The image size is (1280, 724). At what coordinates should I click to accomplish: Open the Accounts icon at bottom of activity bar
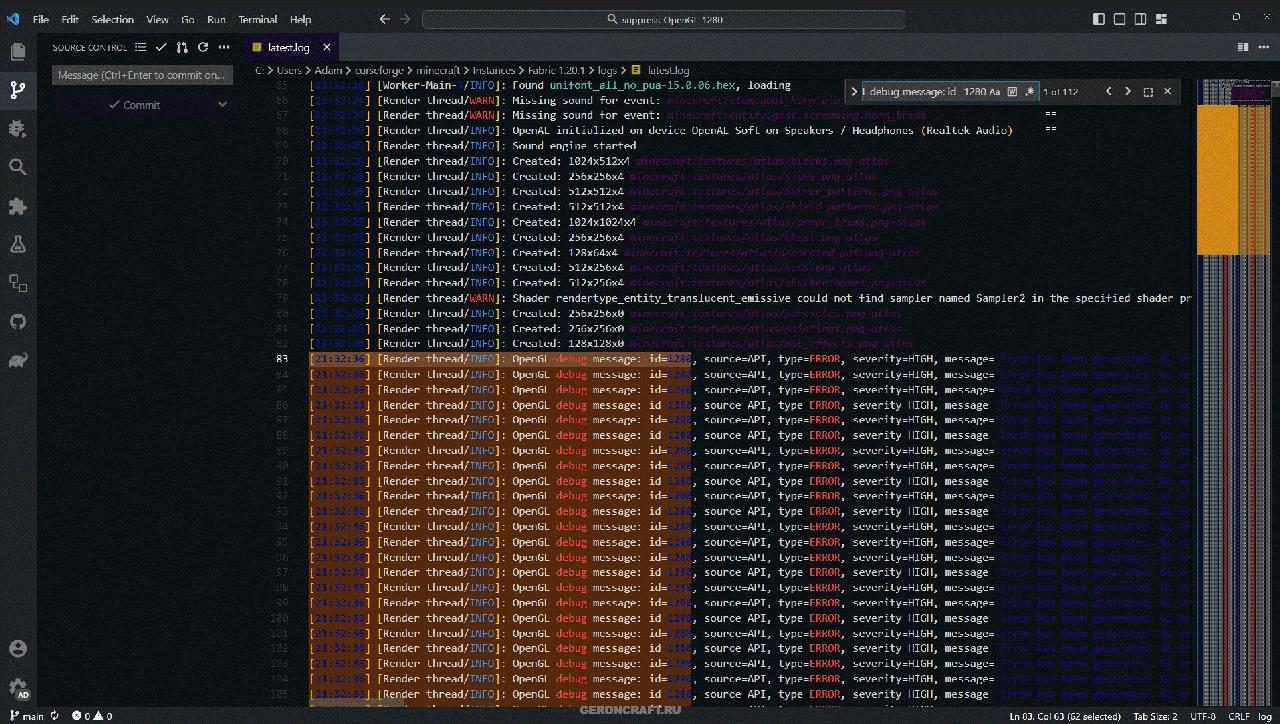(17, 649)
